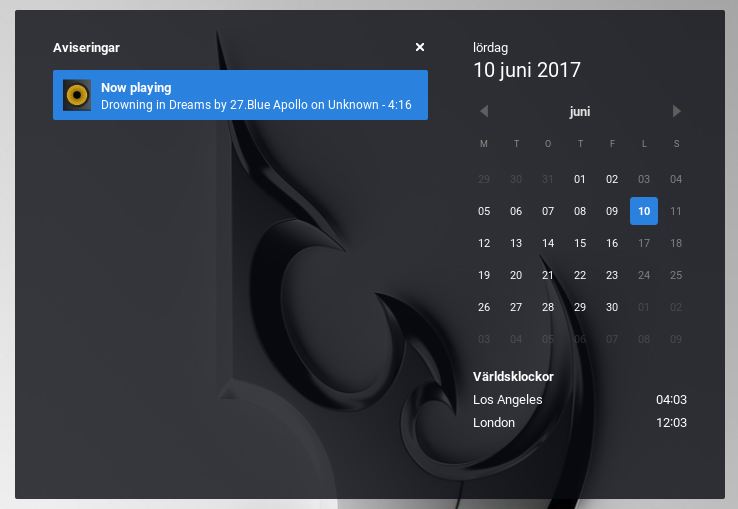Select June 19 in the calendar
The image size is (738, 509).
click(484, 275)
